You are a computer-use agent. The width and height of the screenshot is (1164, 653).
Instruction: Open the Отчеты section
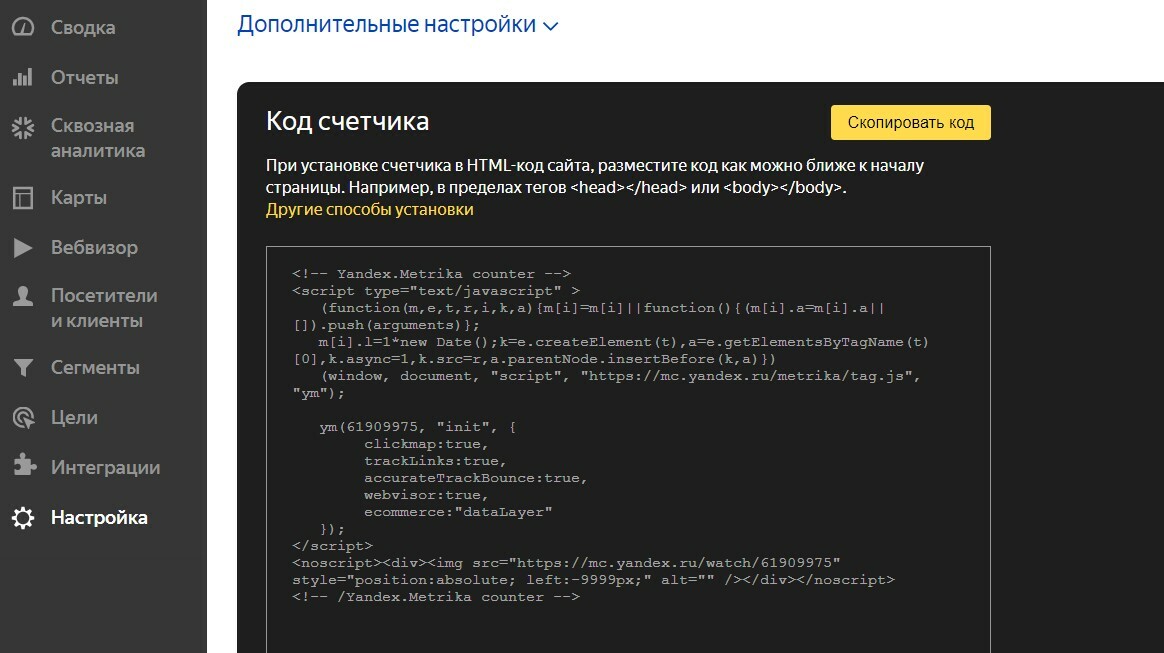[85, 77]
